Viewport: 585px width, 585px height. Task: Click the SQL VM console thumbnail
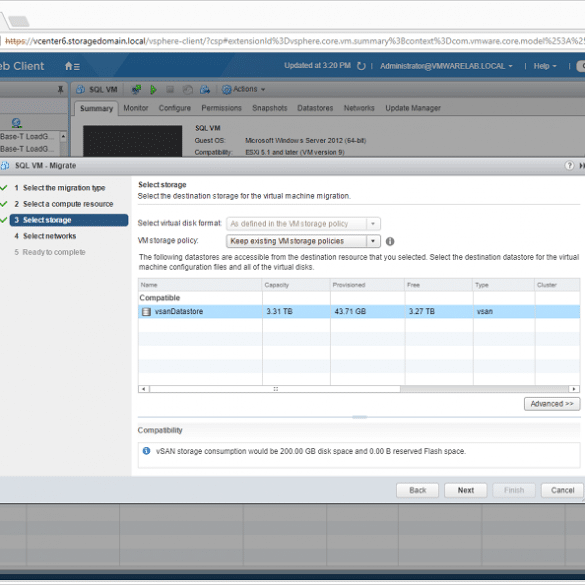[x=132, y=141]
